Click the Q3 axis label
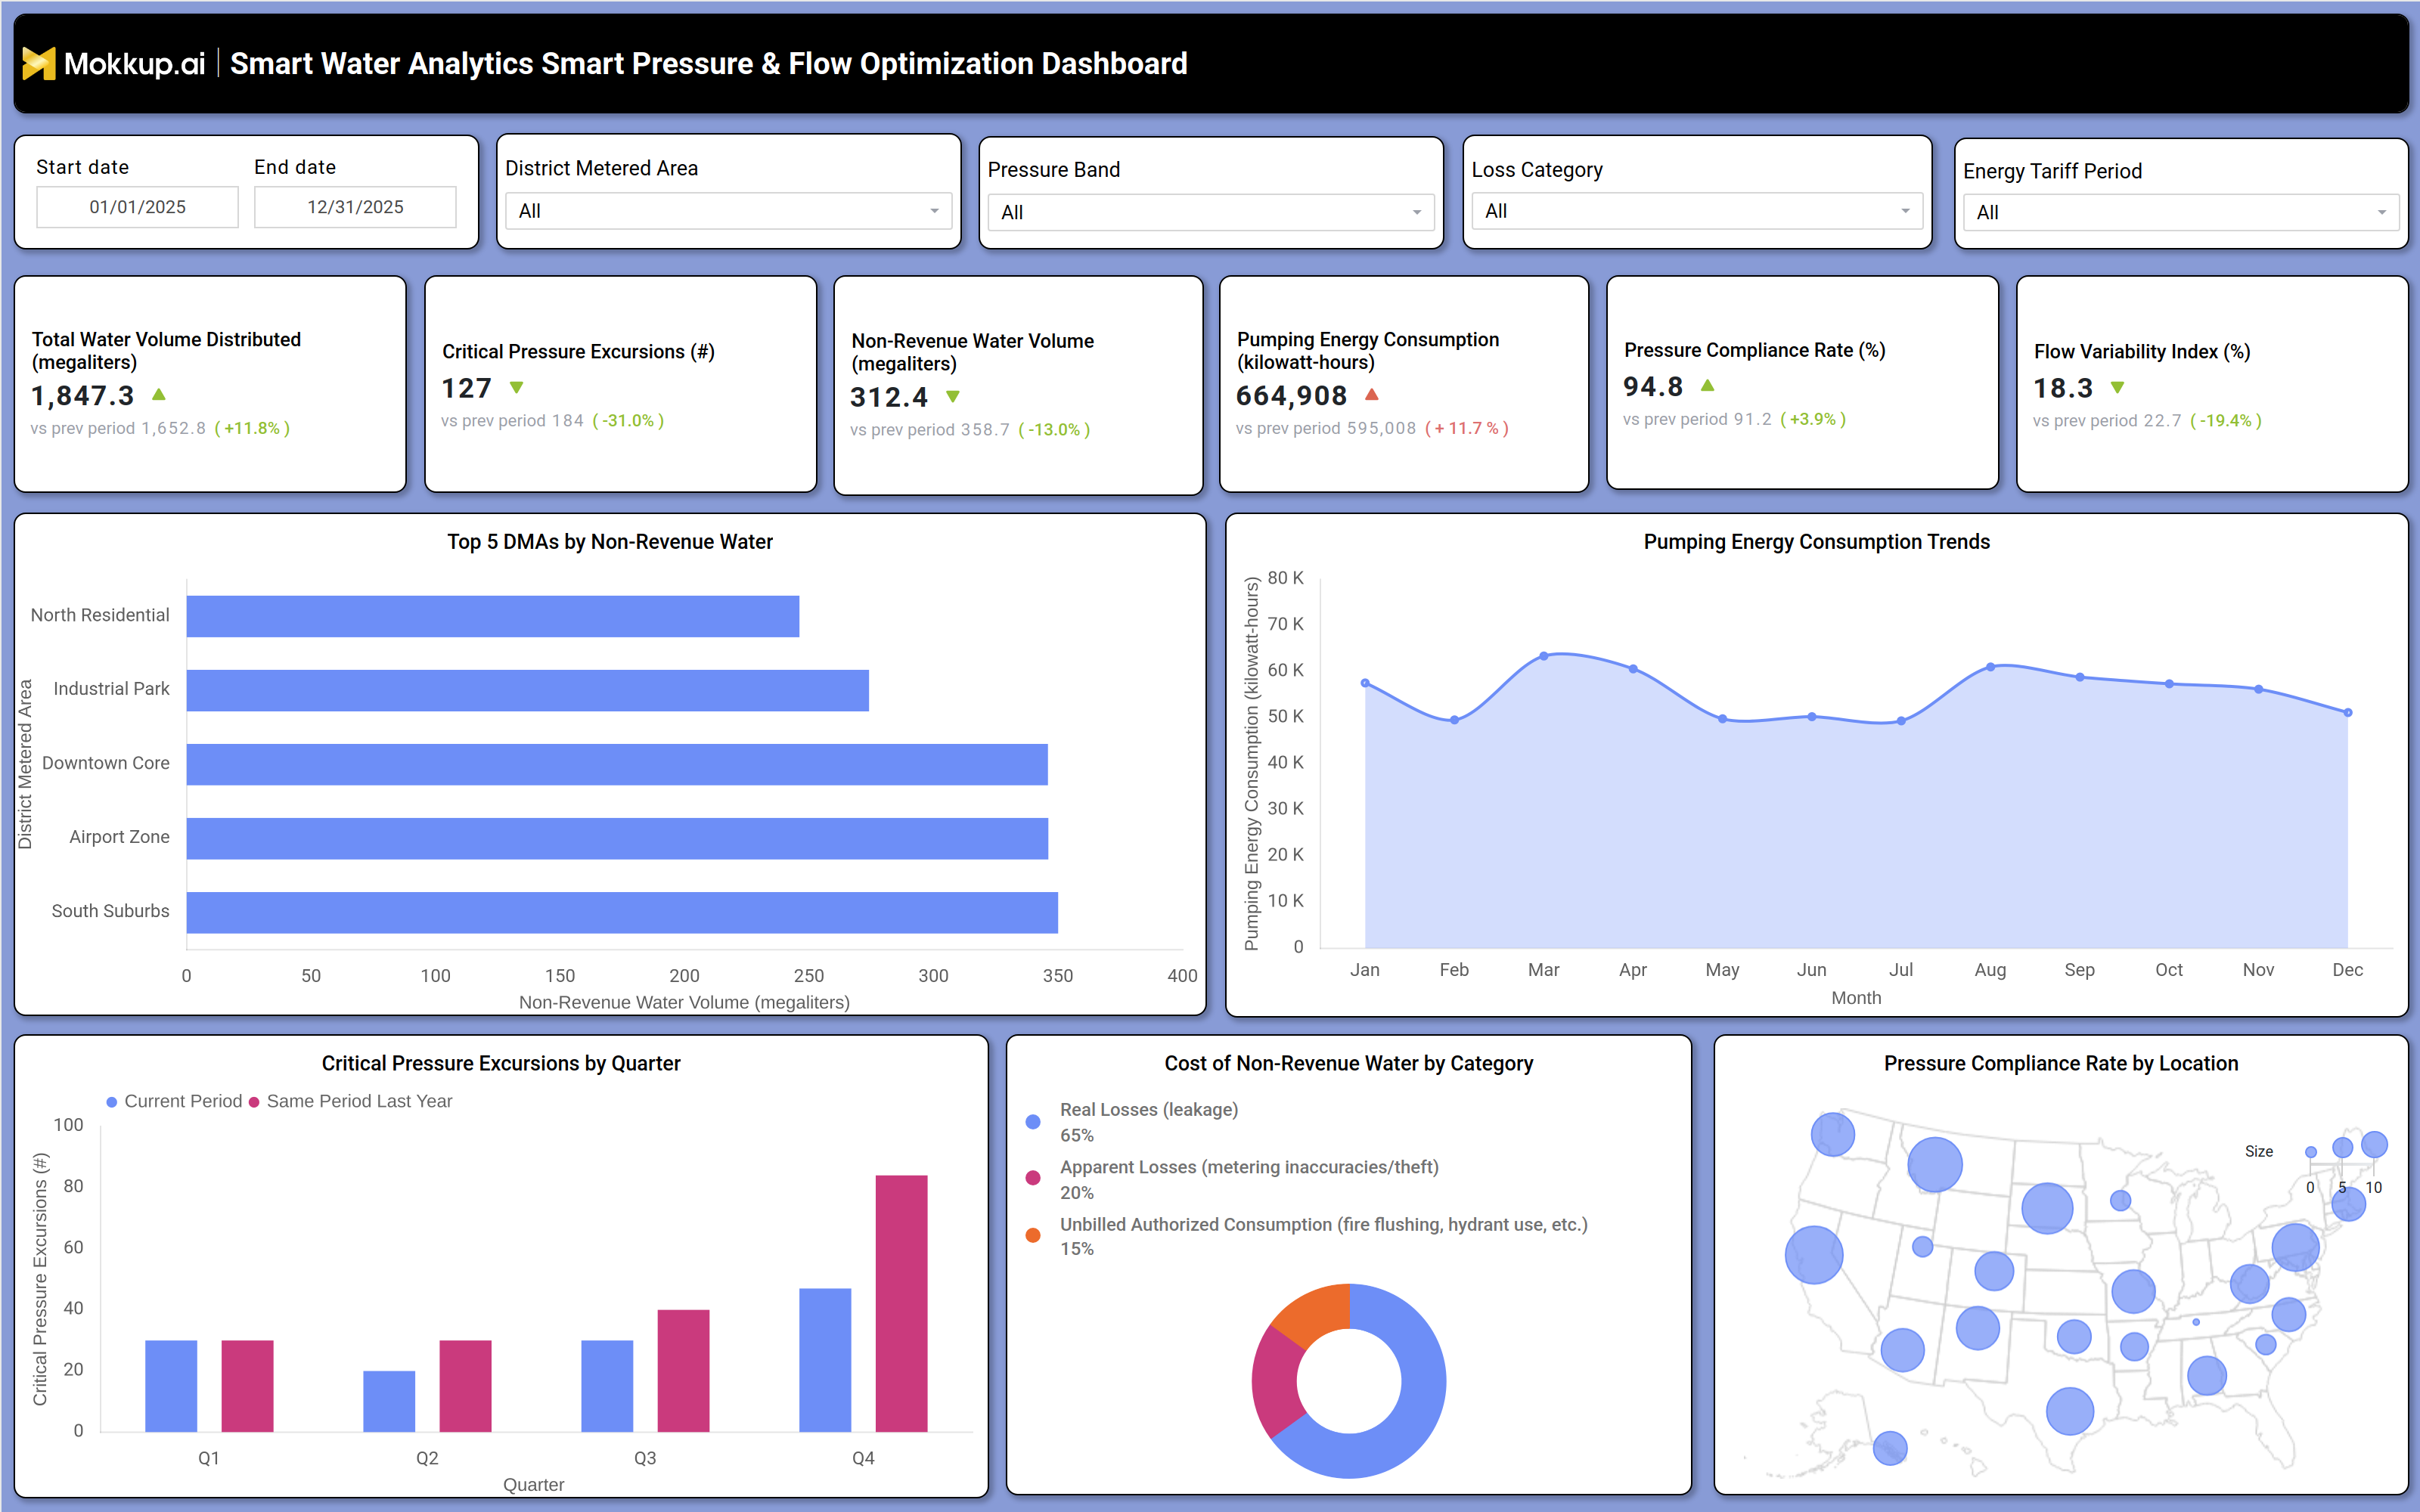This screenshot has height=1512, width=2420. tap(645, 1458)
